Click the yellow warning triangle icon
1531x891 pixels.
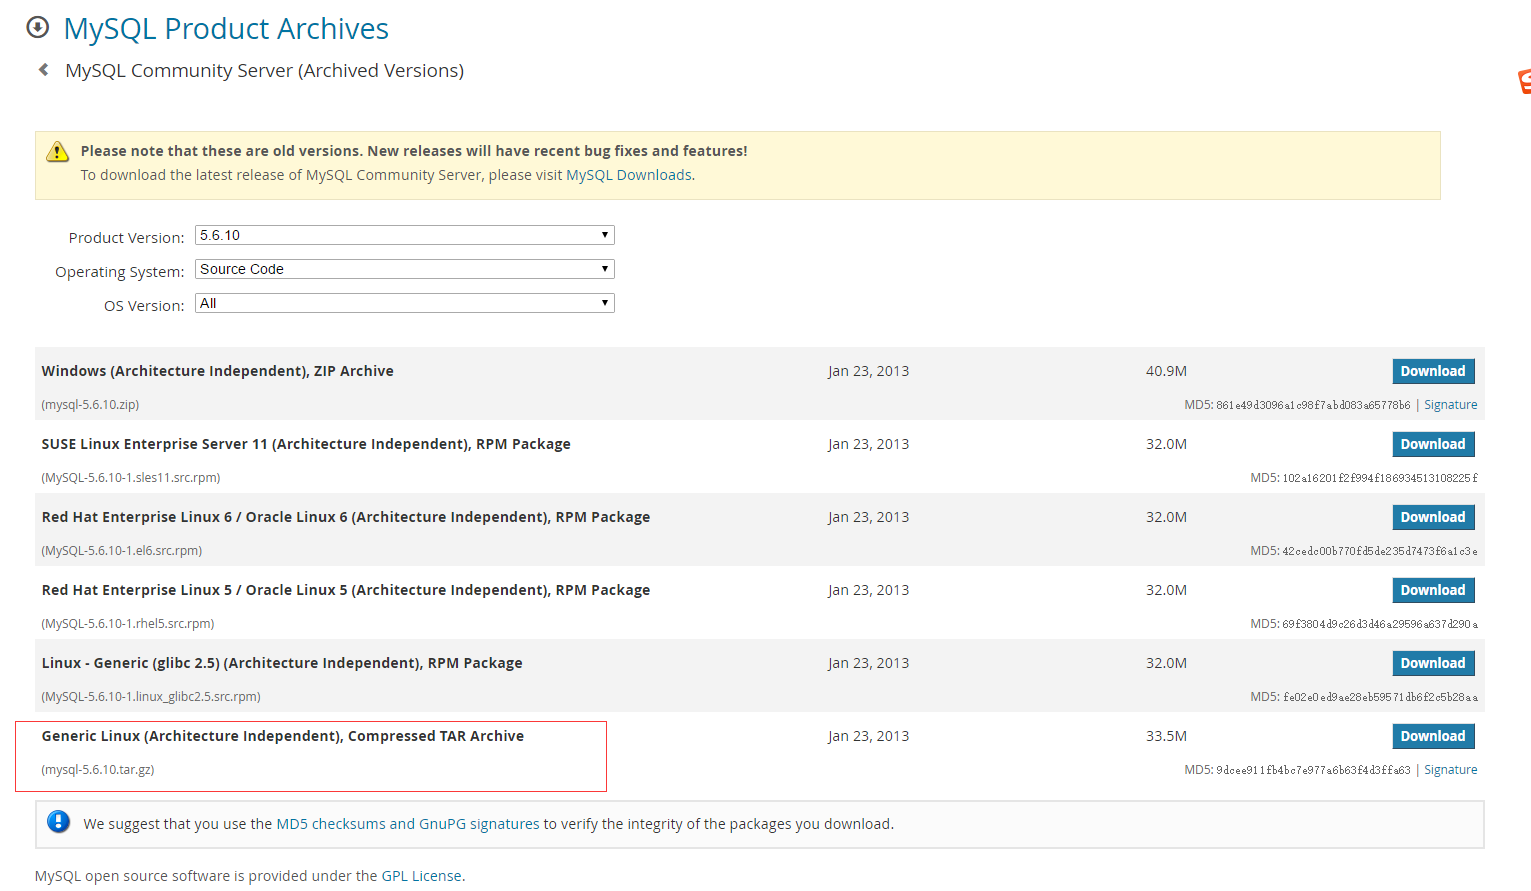[57, 150]
